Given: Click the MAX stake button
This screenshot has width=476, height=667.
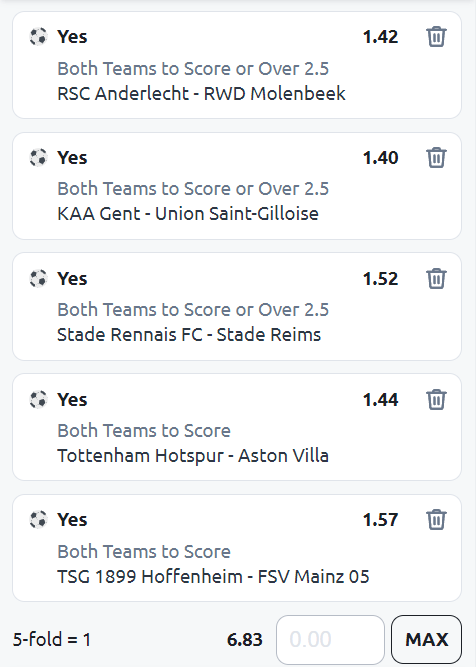Looking at the screenshot, I should click(x=426, y=639).
